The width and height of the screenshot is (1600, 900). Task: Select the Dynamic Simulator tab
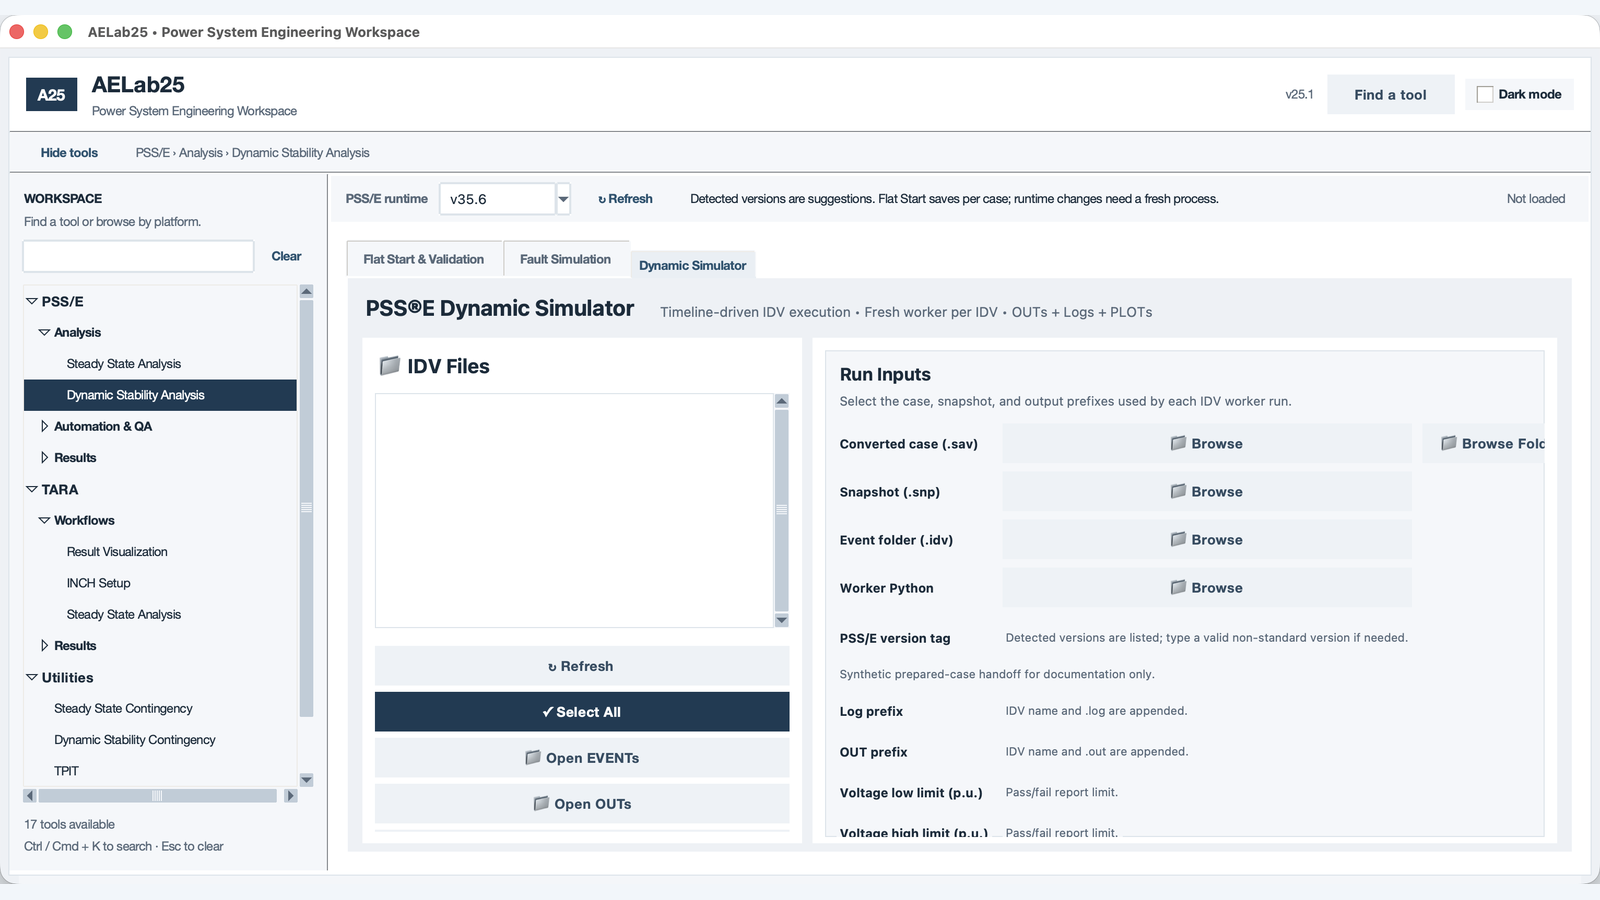[692, 265]
